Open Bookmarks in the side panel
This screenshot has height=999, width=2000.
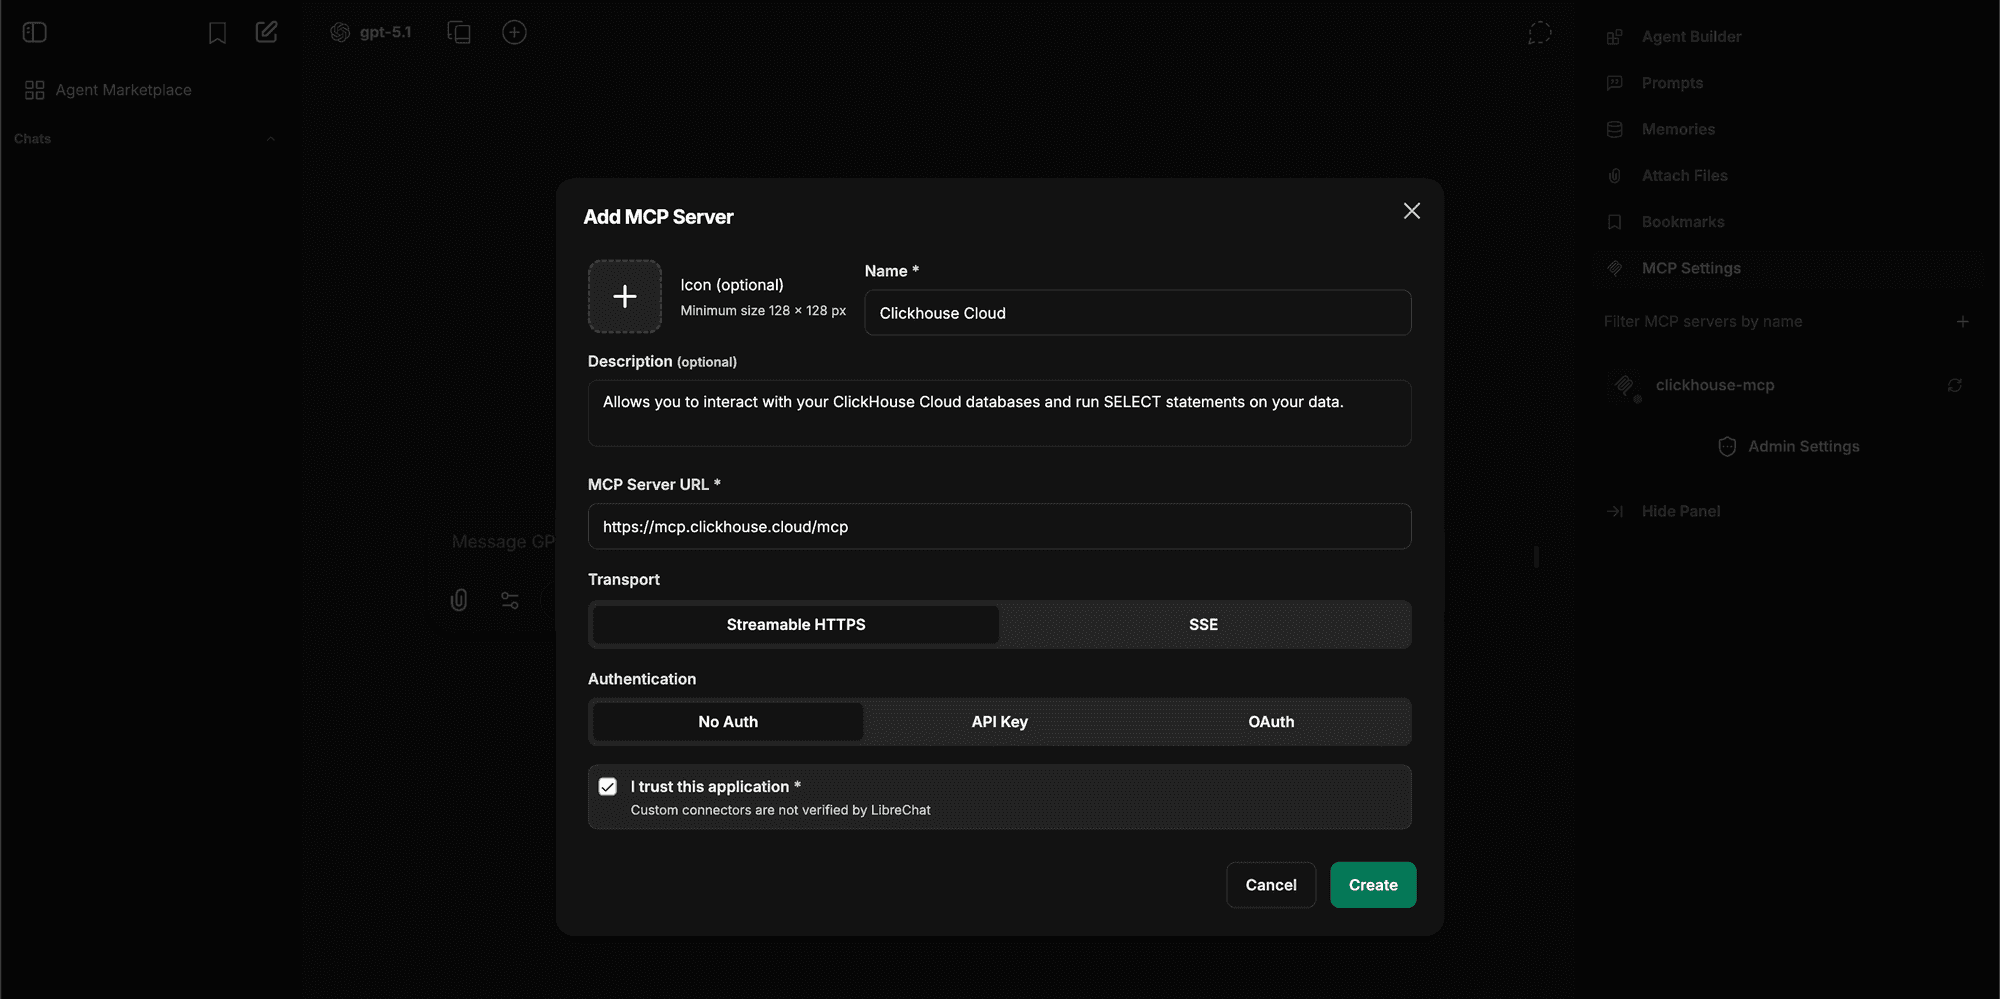1683,222
